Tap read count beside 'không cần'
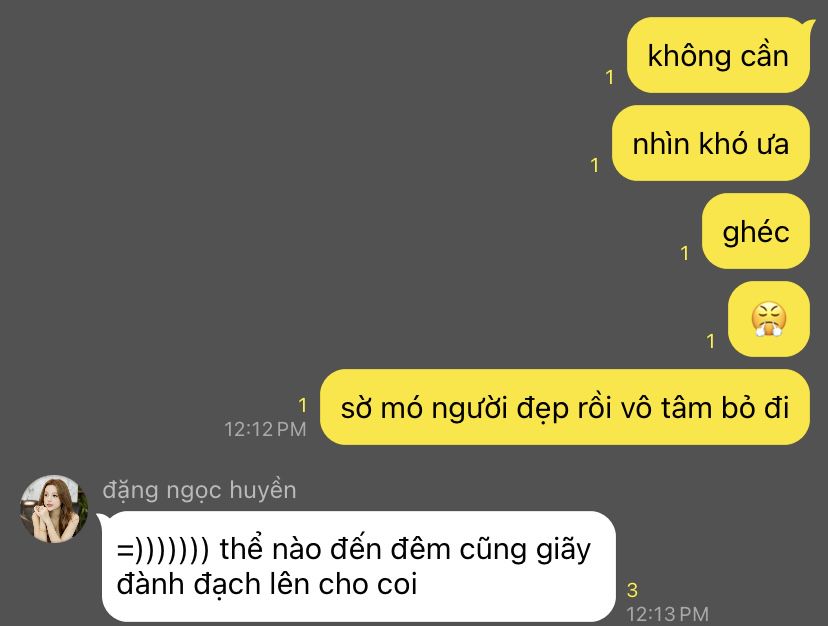 pyautogui.click(x=610, y=78)
